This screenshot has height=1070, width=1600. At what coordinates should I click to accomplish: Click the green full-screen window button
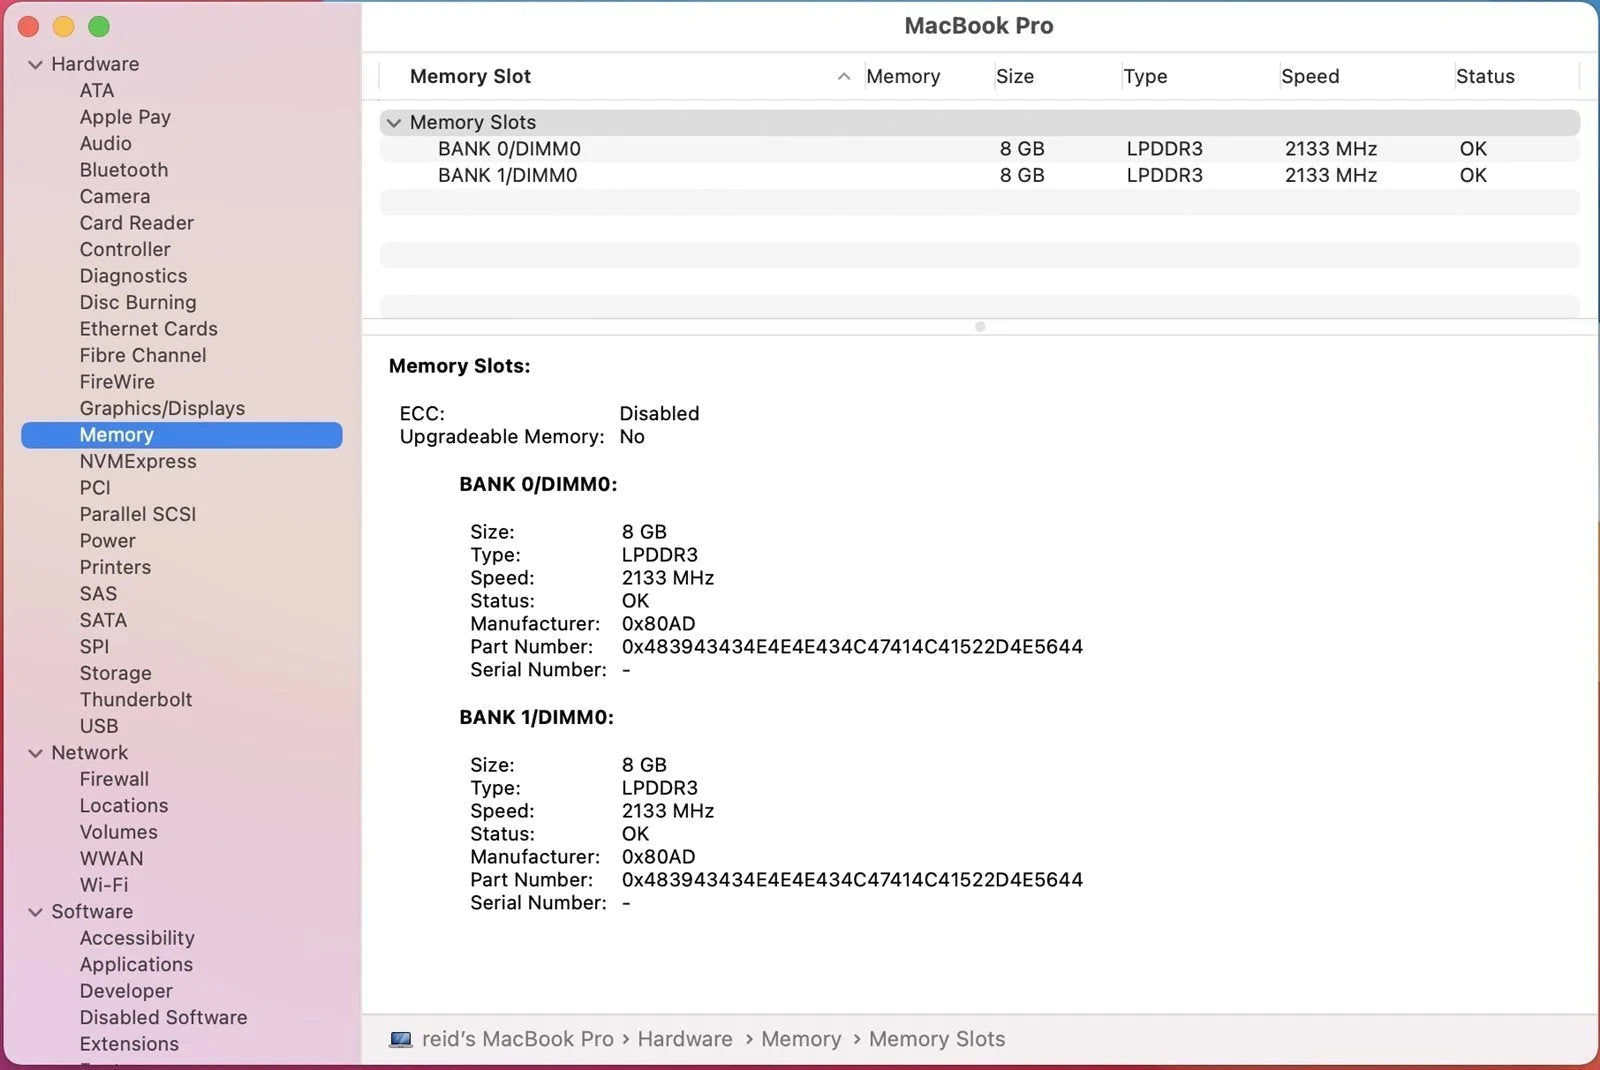pyautogui.click(x=99, y=27)
